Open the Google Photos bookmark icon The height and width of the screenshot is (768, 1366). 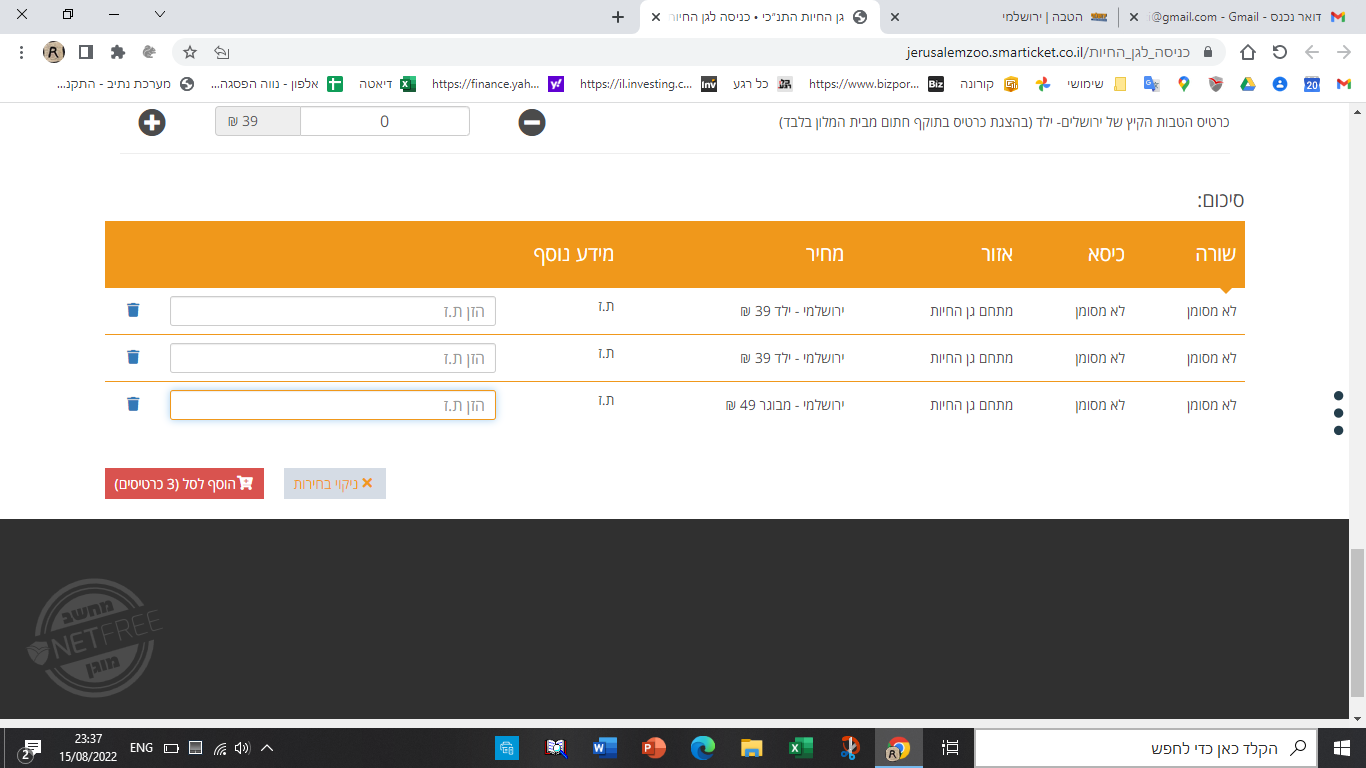pos(1042,84)
